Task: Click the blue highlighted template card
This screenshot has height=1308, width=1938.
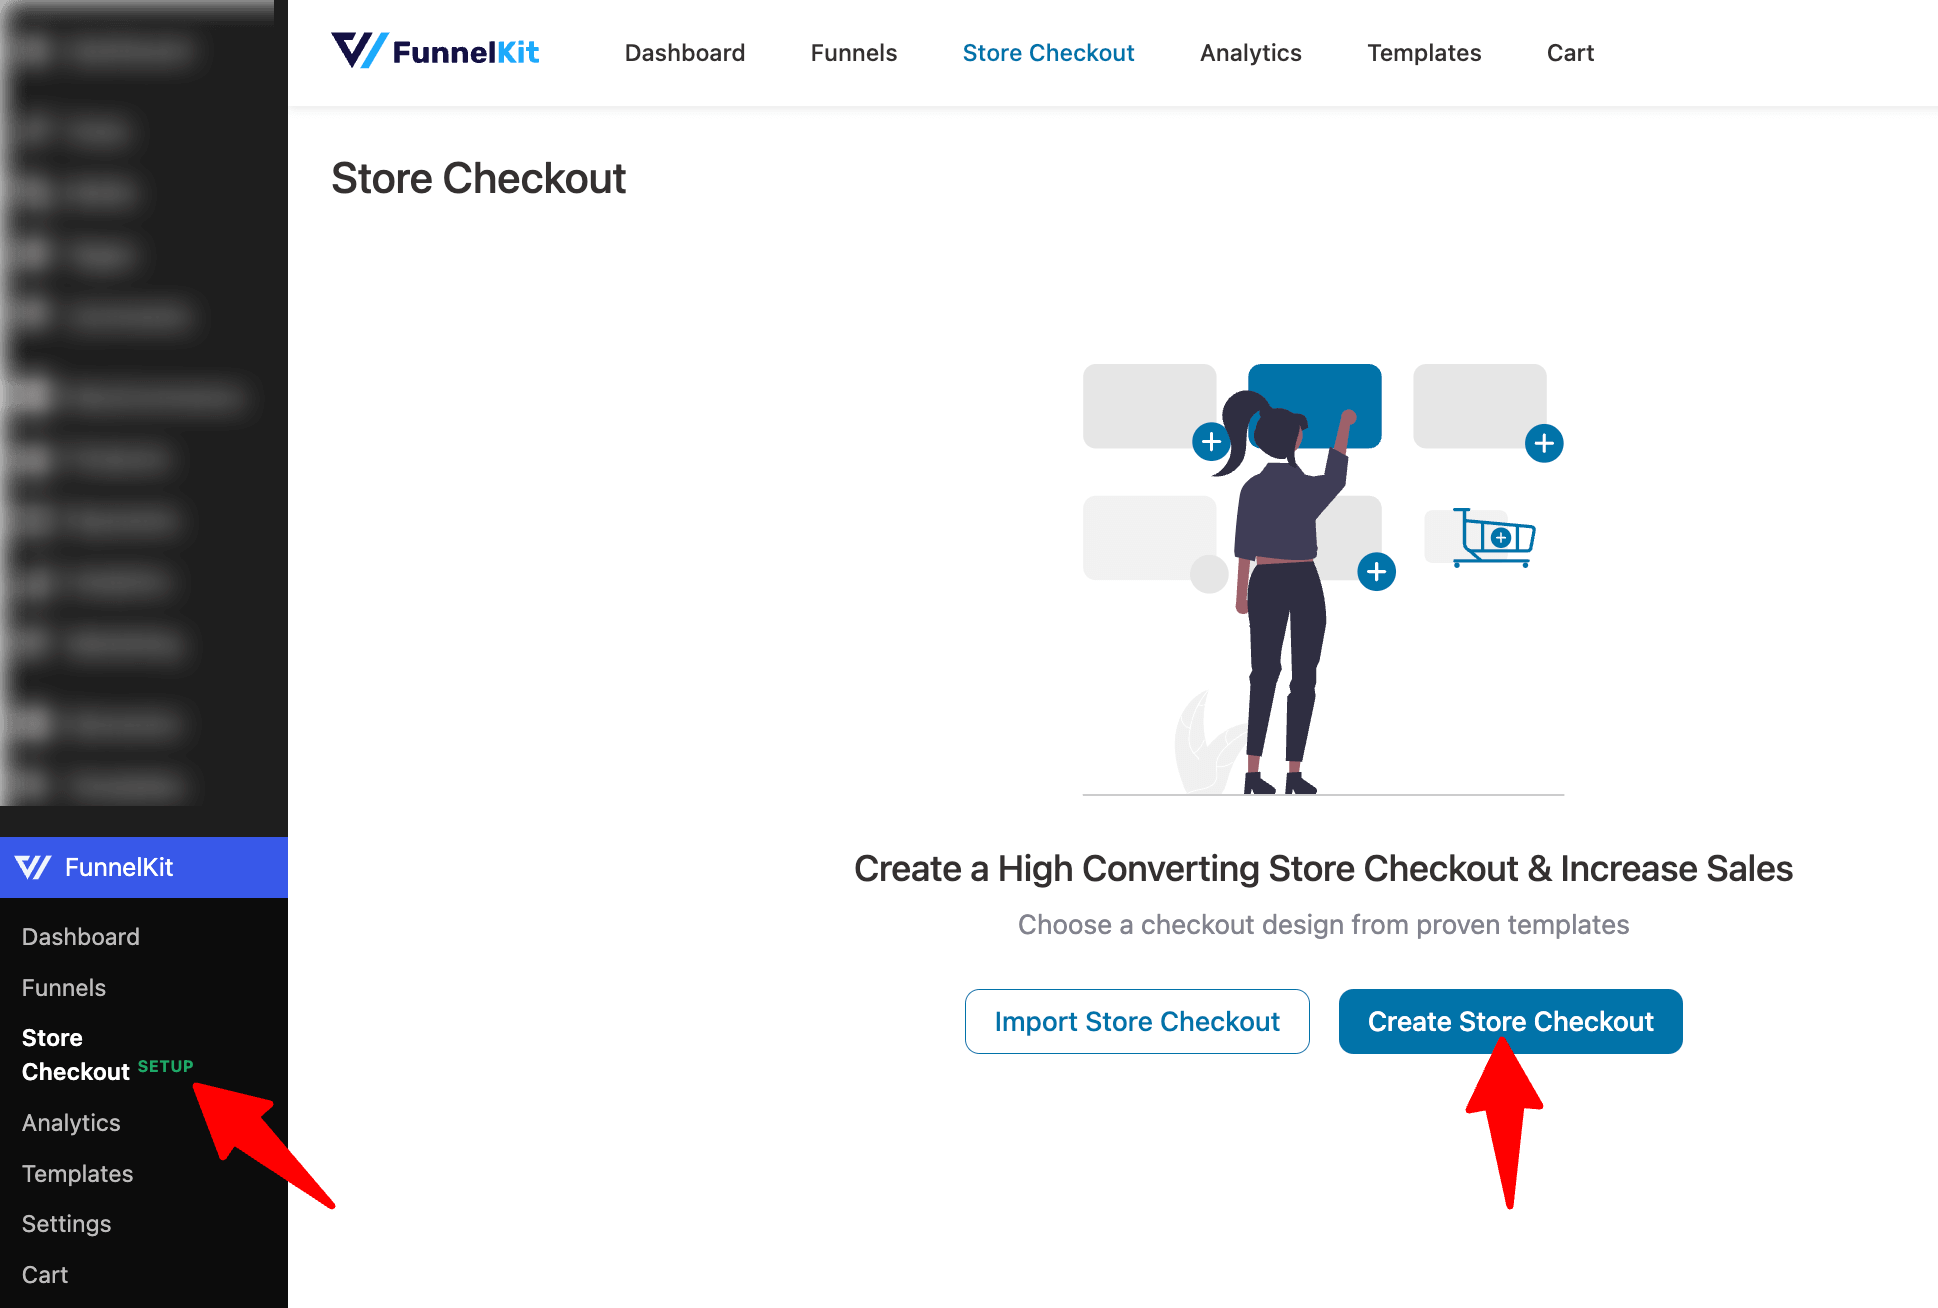Action: pyautogui.click(x=1315, y=406)
